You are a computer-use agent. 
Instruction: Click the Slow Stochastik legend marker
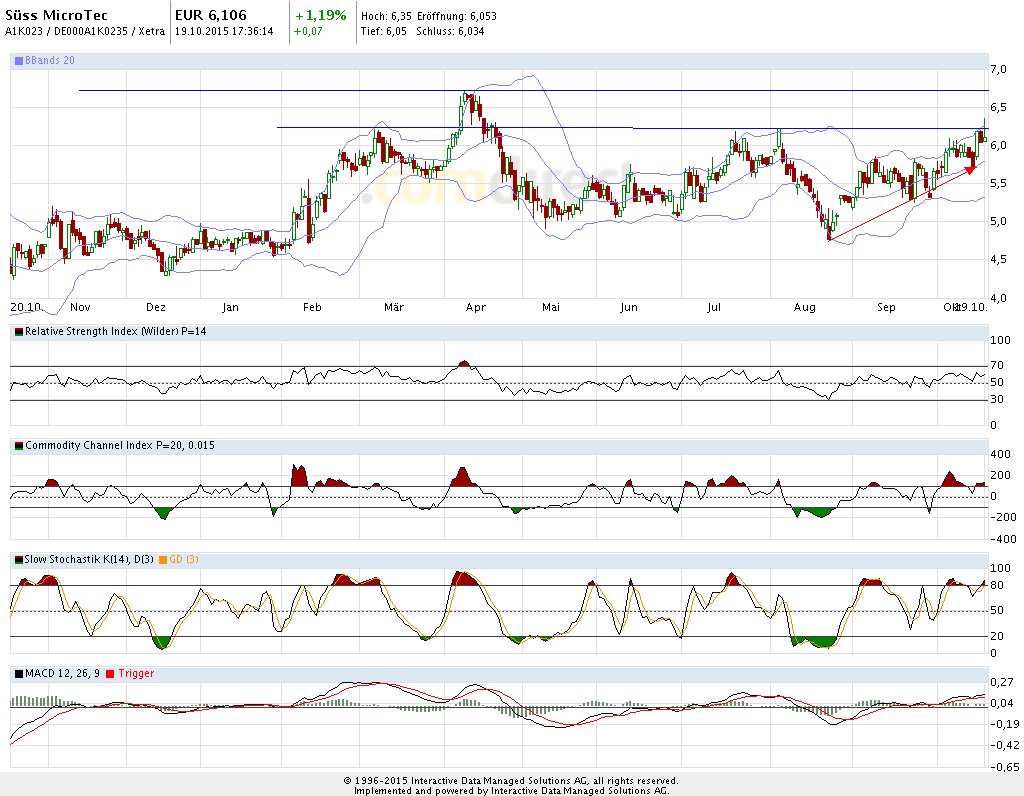[x=18, y=559]
